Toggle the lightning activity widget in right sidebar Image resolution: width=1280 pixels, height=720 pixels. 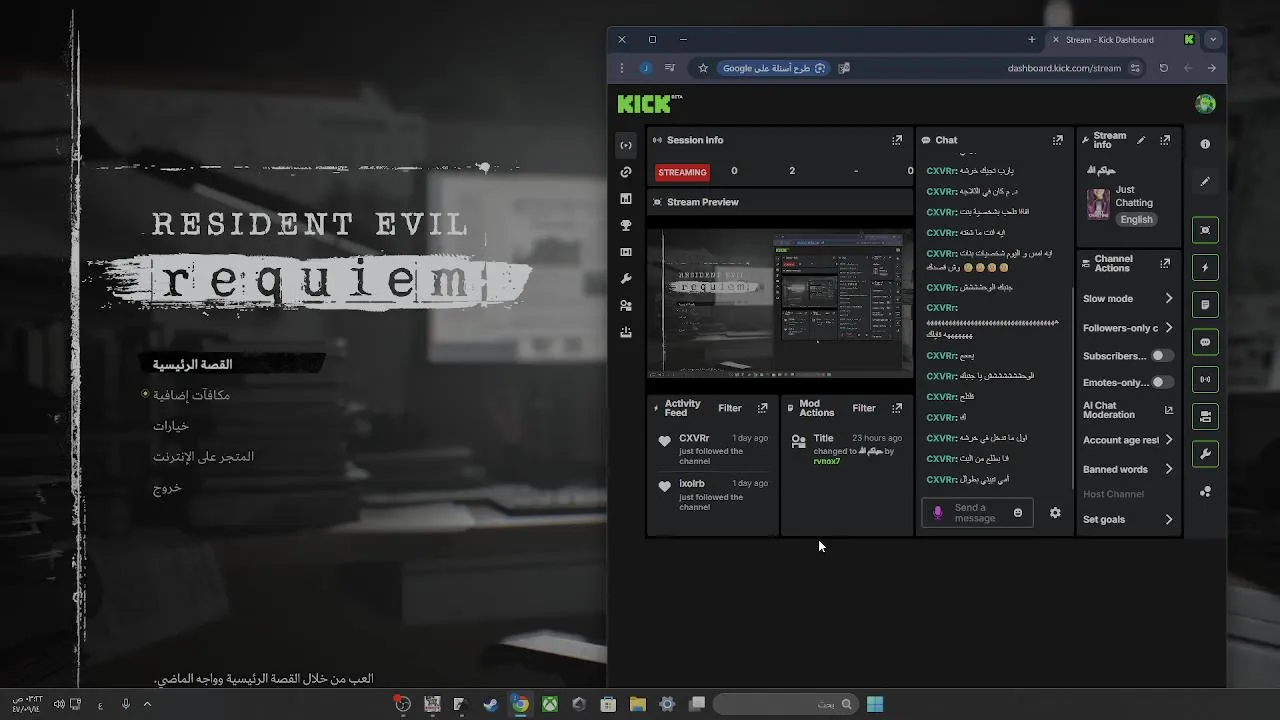(1205, 268)
